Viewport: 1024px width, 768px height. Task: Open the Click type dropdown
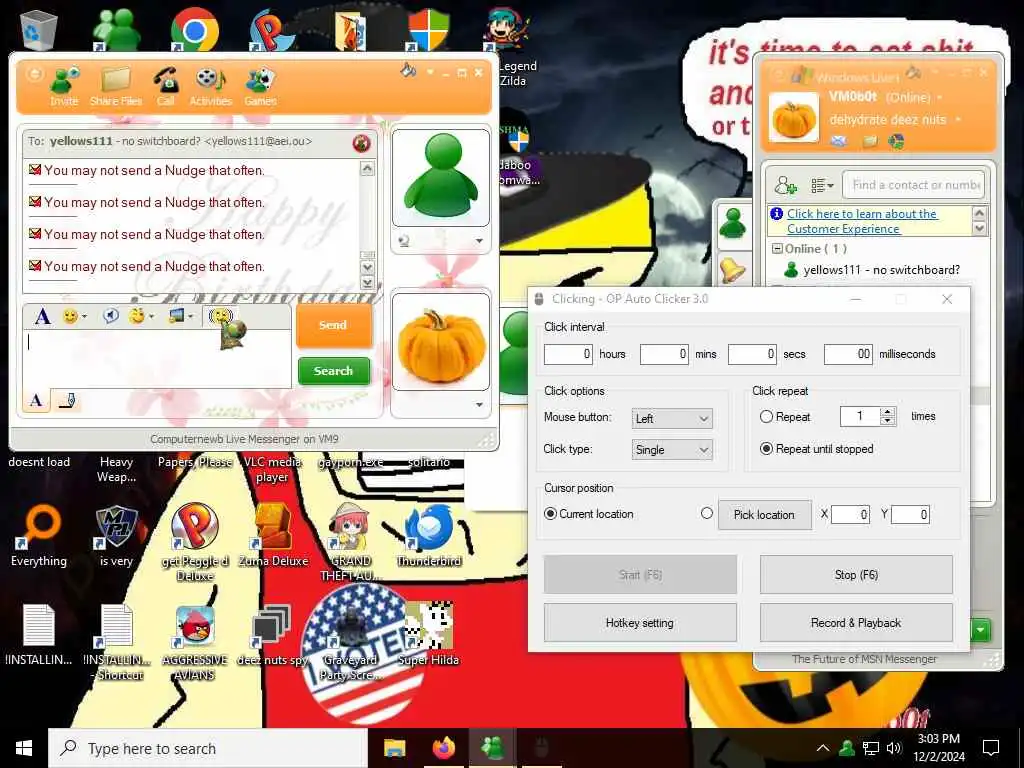pos(672,449)
